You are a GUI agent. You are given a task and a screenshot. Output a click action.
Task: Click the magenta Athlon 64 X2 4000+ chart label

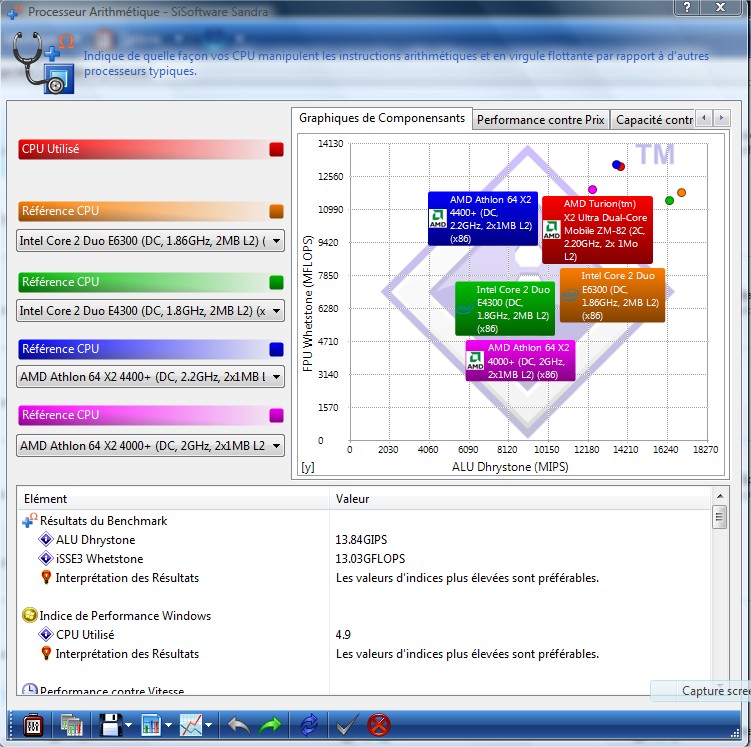520,361
